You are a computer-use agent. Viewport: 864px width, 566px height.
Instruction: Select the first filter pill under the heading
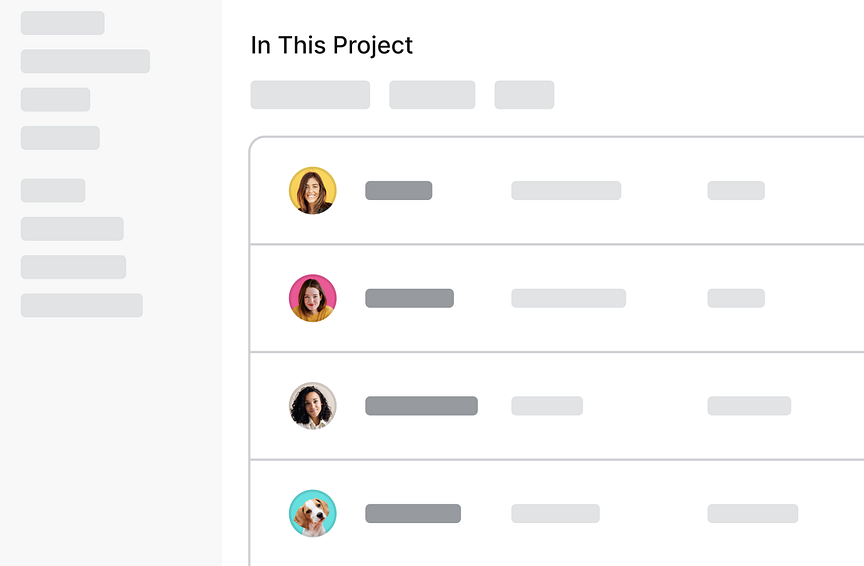click(310, 95)
